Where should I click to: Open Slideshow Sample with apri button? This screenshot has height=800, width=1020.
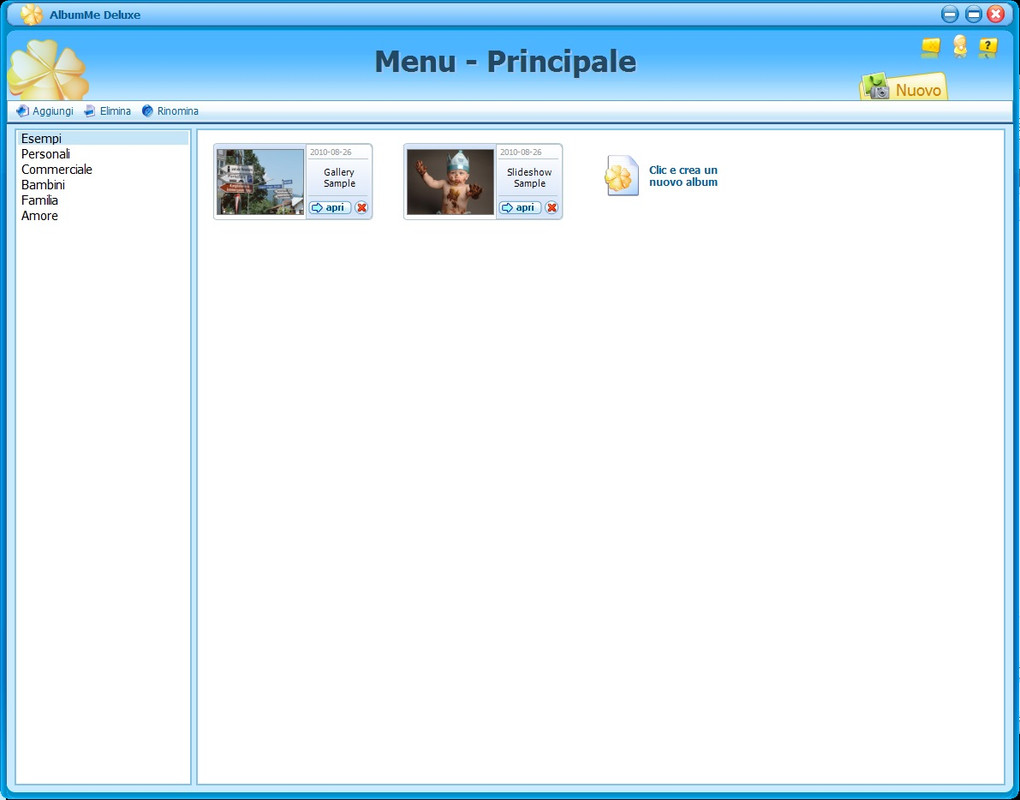click(x=520, y=207)
